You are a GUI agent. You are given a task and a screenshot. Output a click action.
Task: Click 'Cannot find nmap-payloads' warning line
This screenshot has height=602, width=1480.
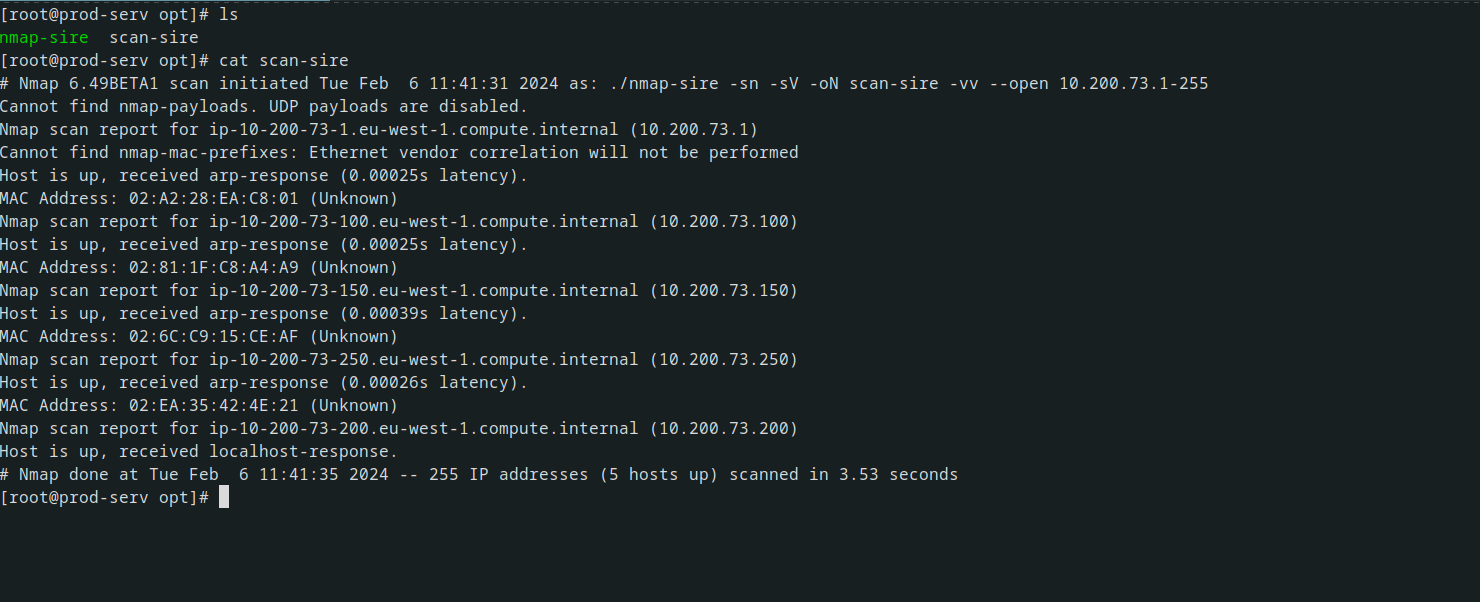263,107
